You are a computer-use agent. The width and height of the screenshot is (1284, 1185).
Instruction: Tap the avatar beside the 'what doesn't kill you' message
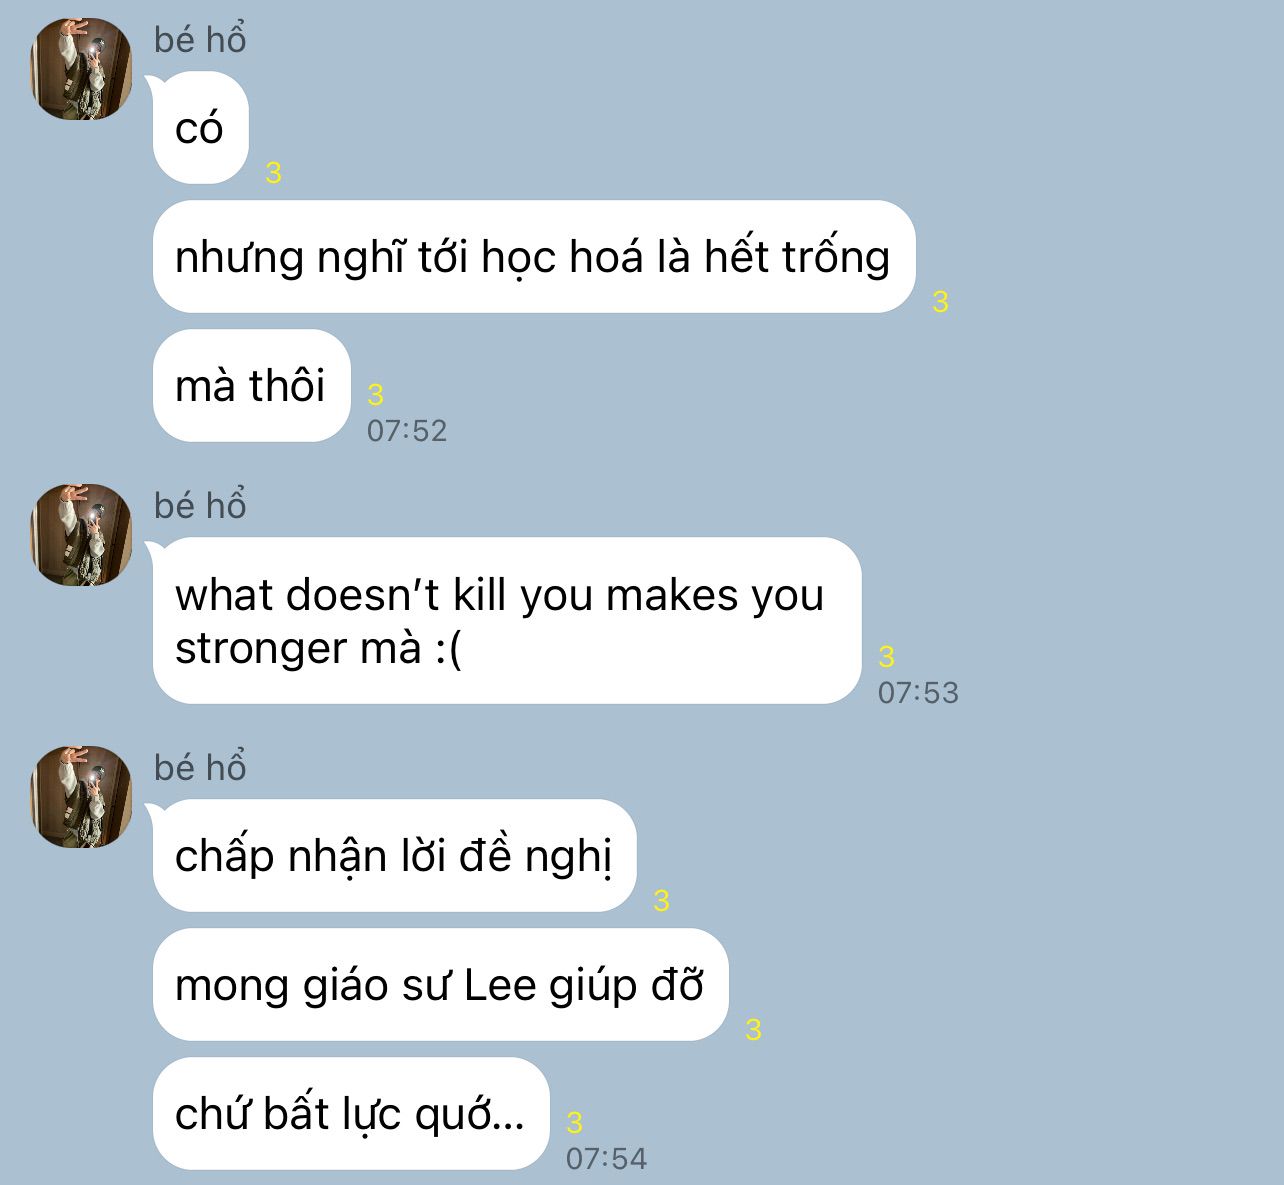click(x=82, y=535)
